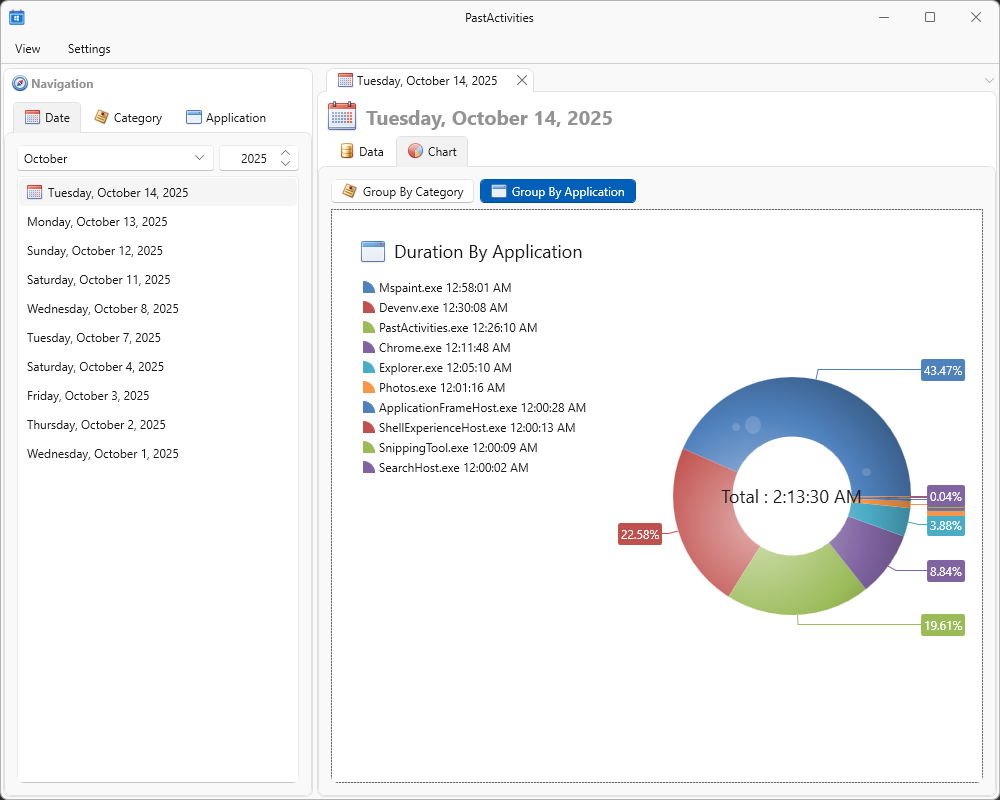The height and width of the screenshot is (800, 1000).
Task: Click the PastActivities app icon in title bar
Action: (17, 17)
